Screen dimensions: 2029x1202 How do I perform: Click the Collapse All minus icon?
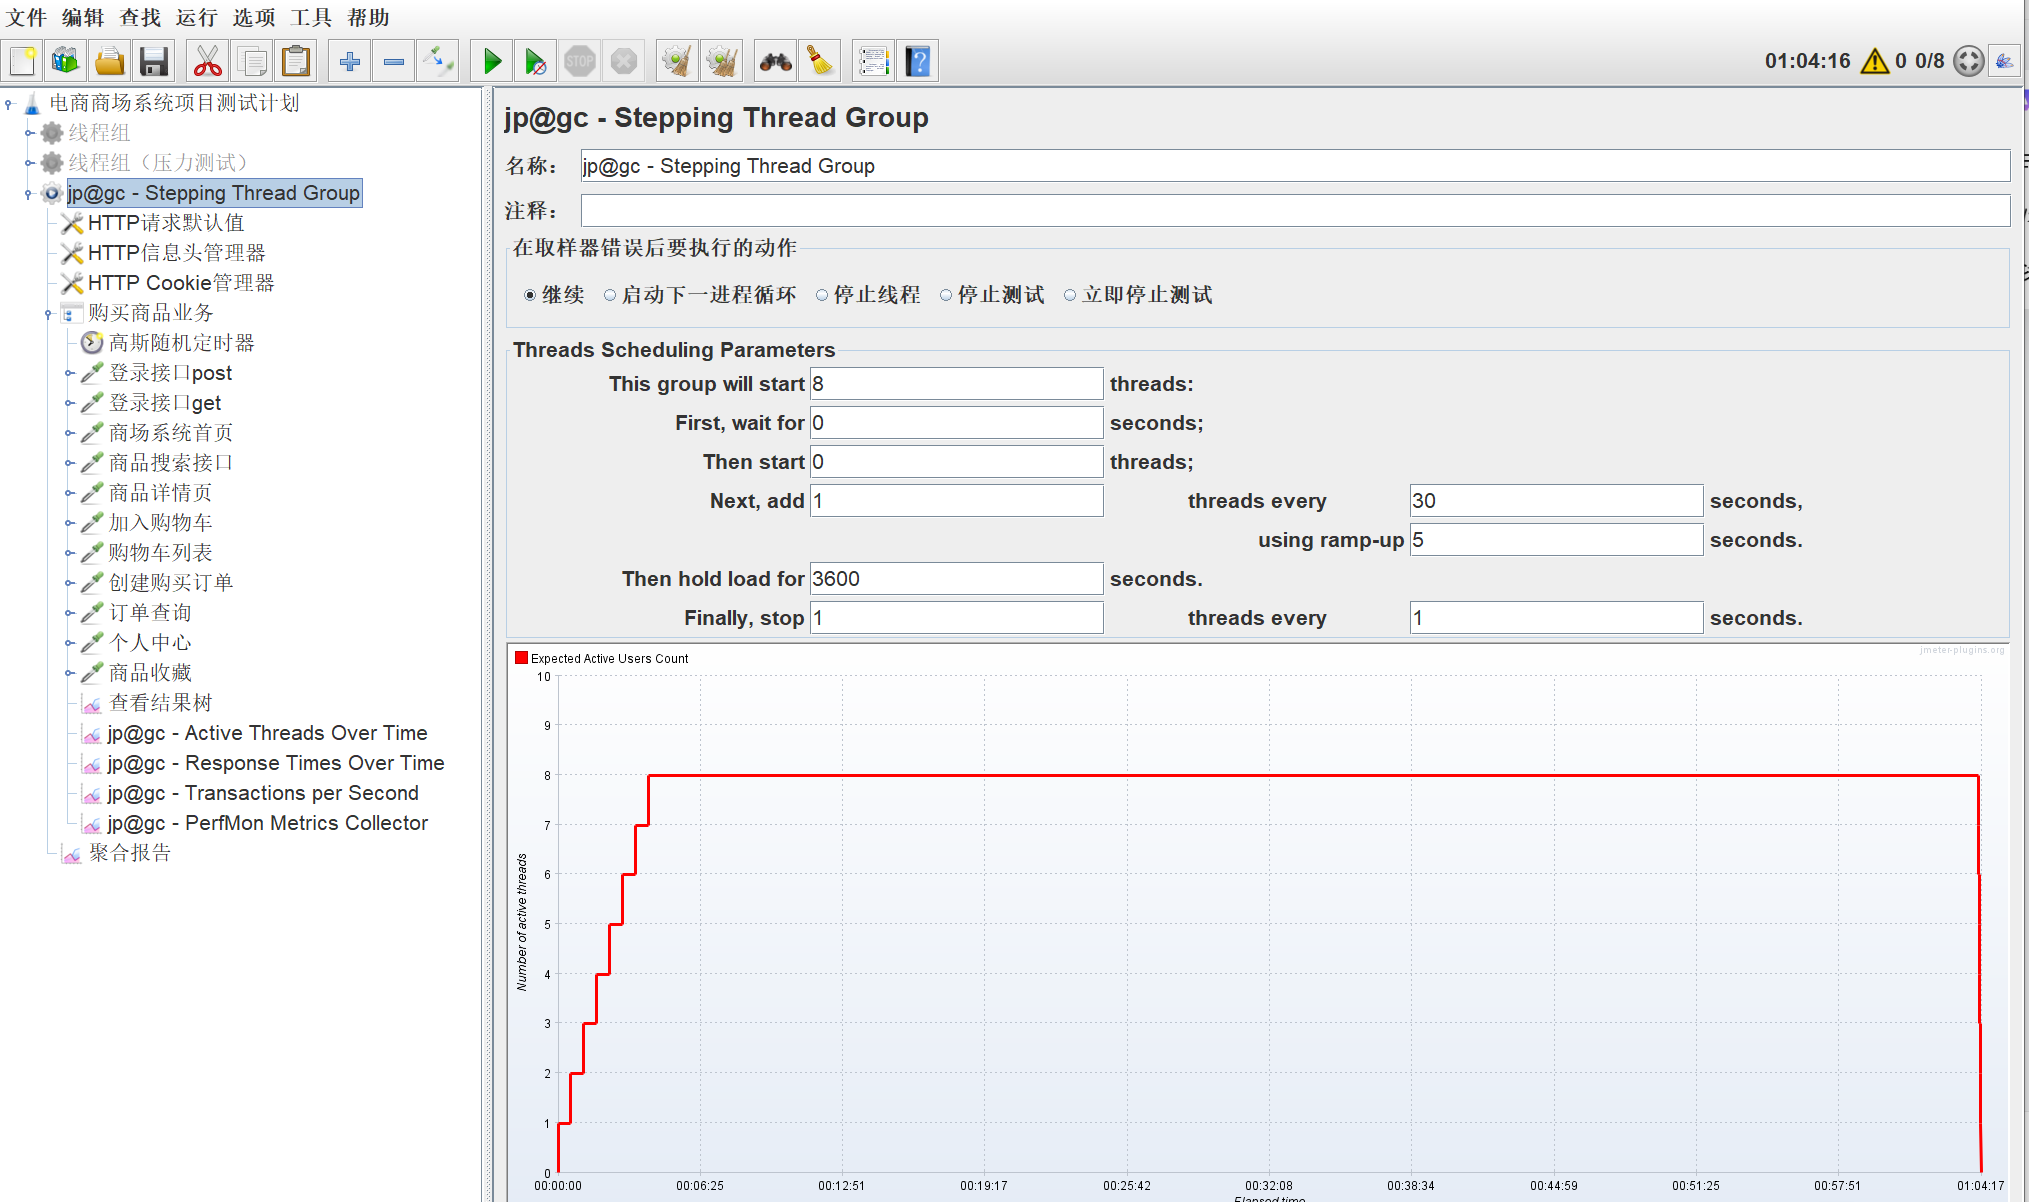pos(394,61)
